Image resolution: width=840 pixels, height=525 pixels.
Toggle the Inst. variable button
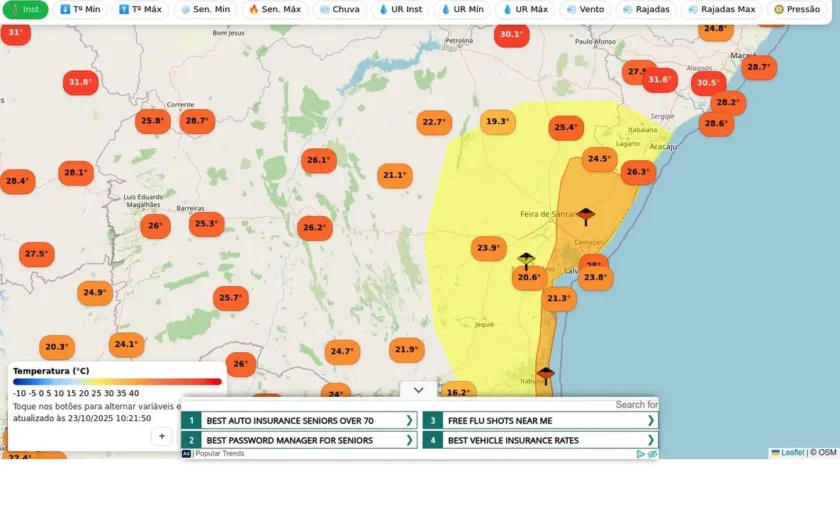(26, 9)
